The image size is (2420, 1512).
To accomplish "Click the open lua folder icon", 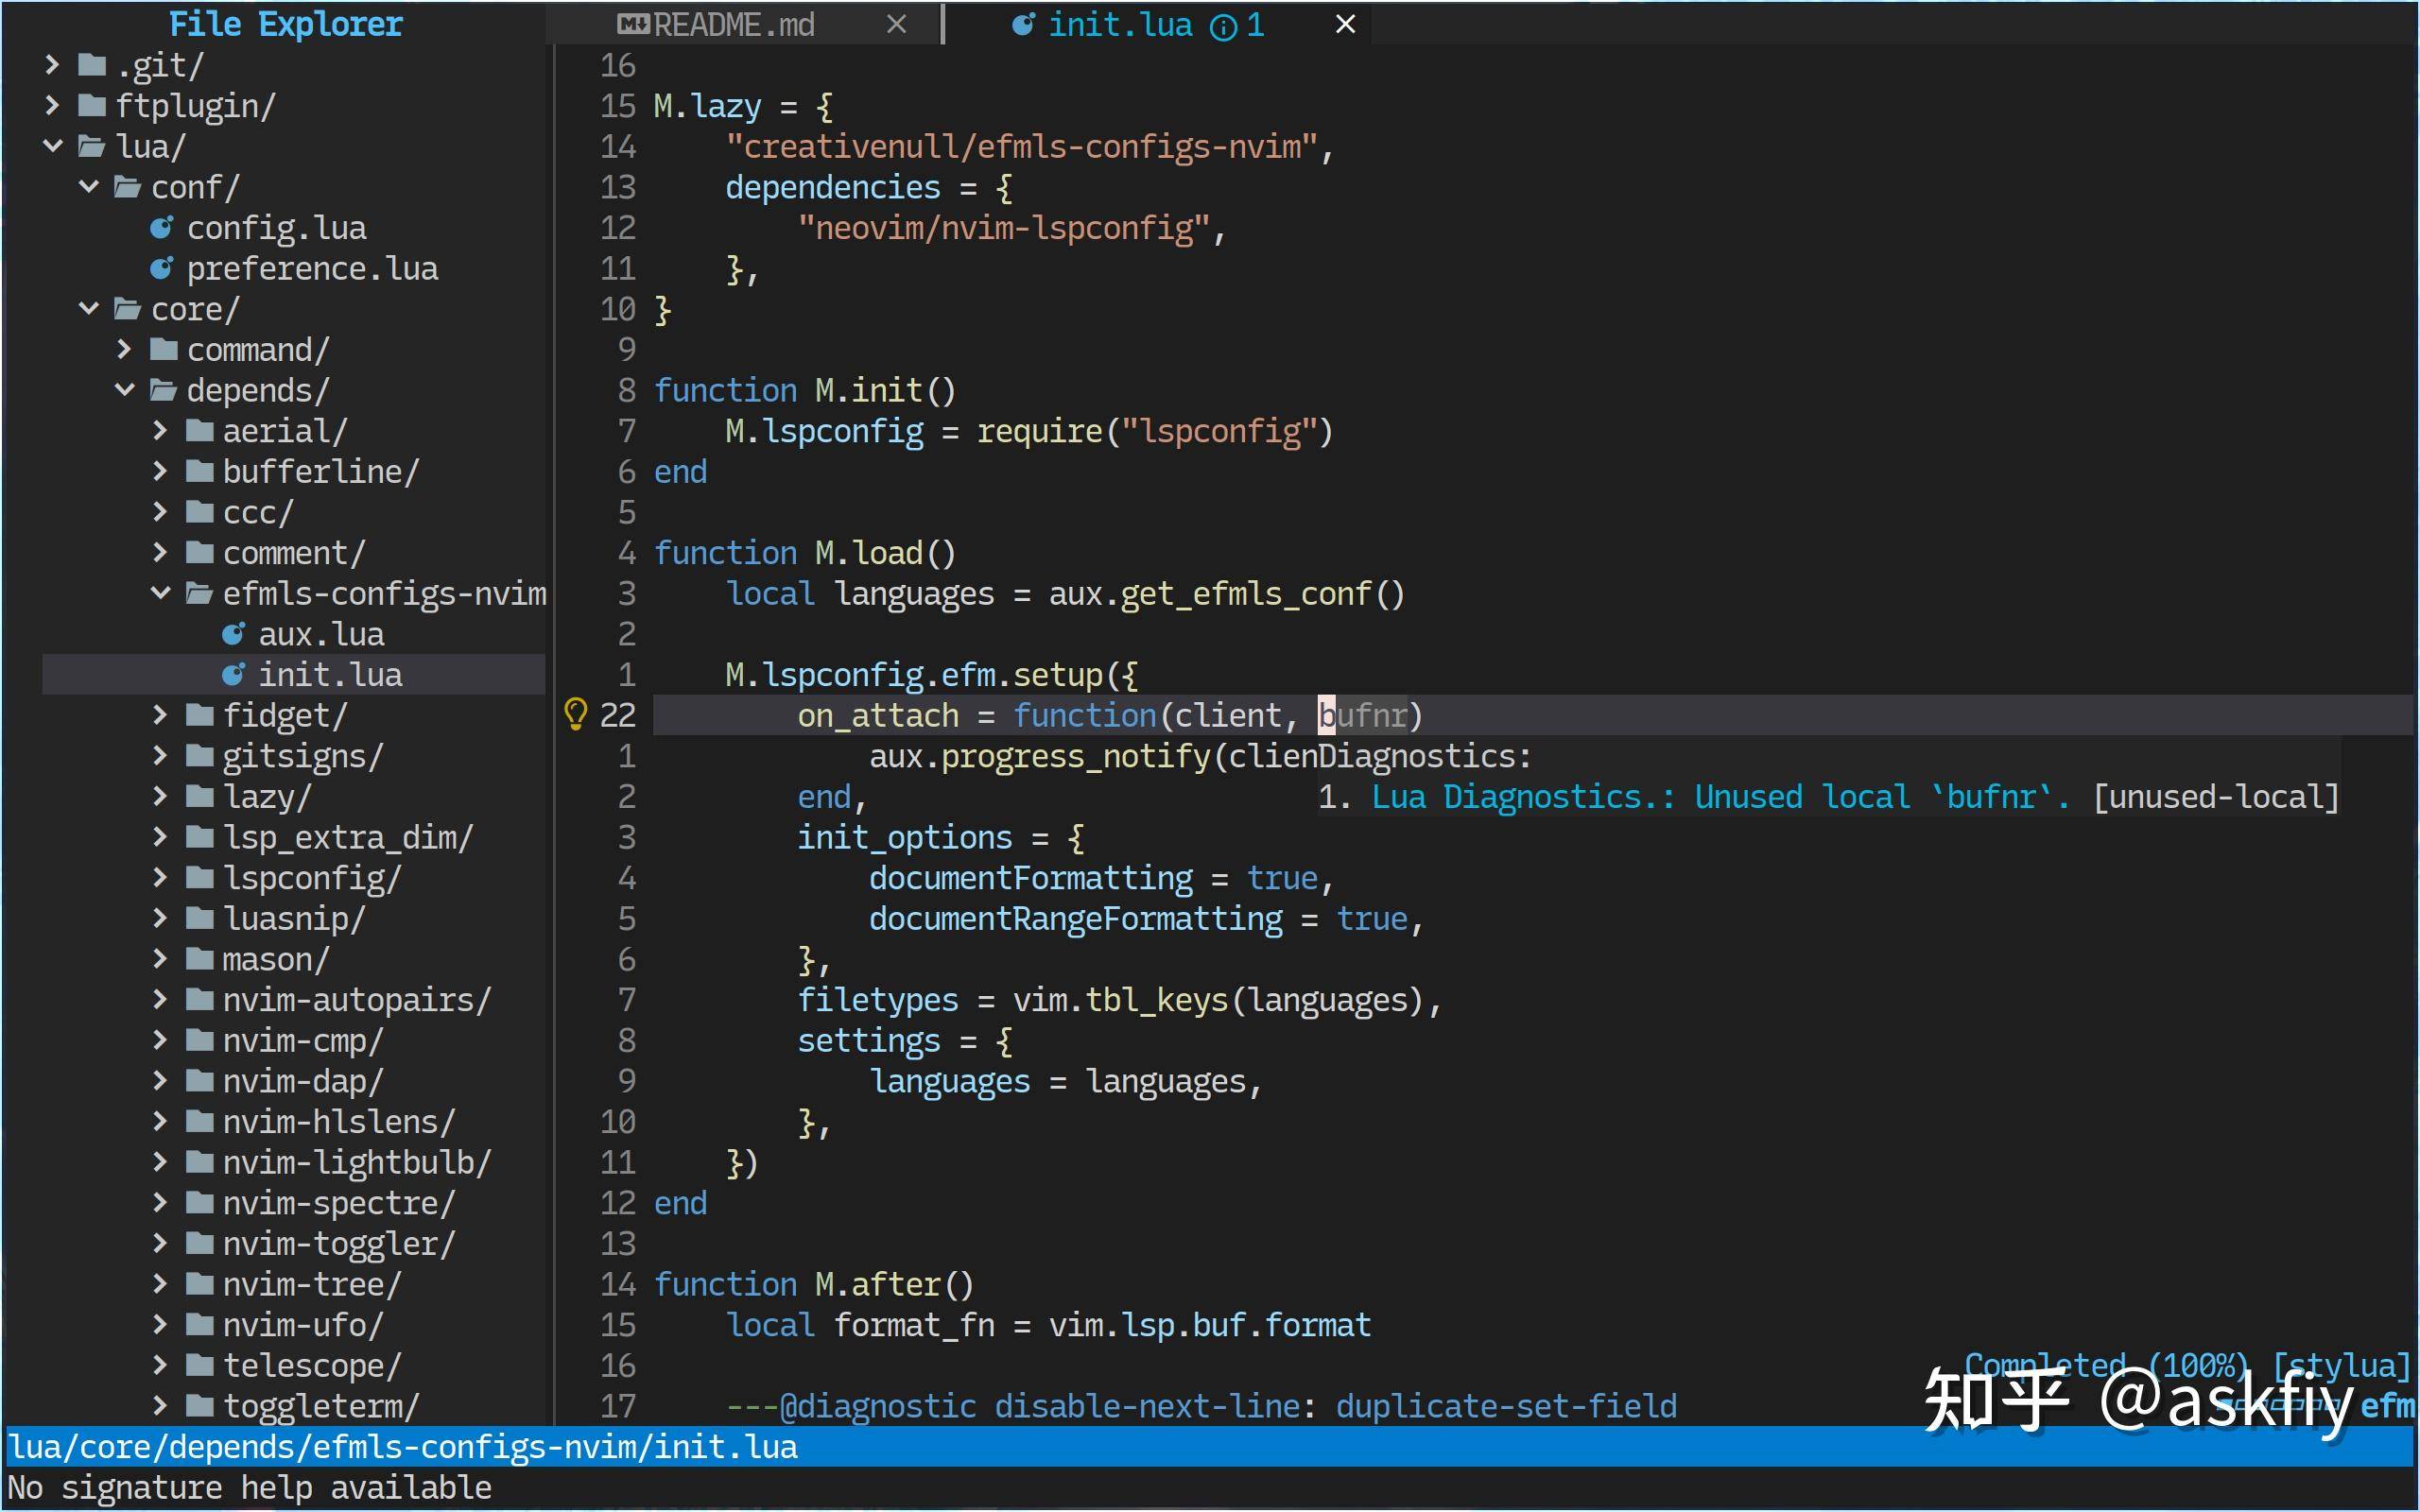I will 92,147.
